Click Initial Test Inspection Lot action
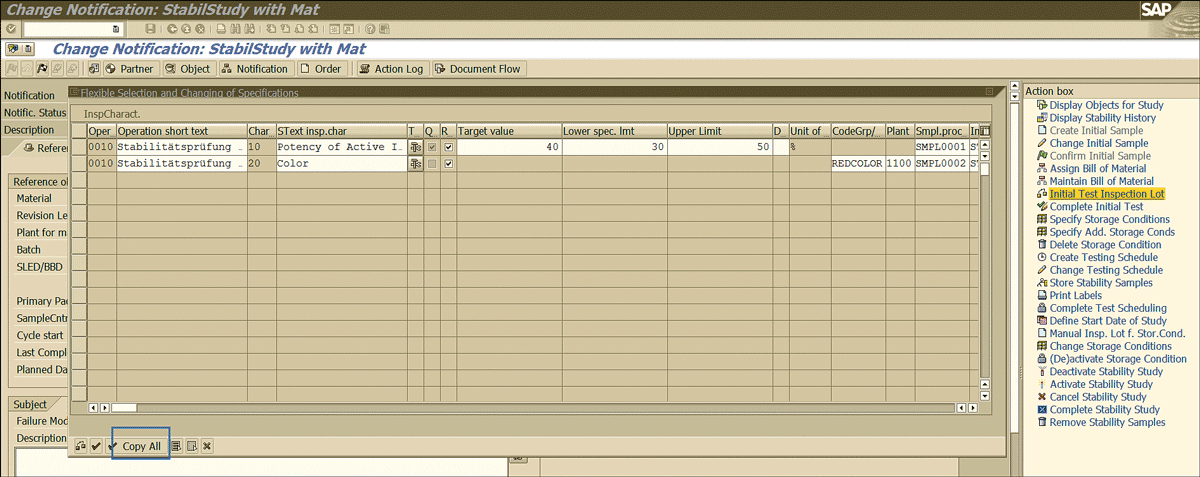This screenshot has width=1200, height=477. click(1107, 194)
